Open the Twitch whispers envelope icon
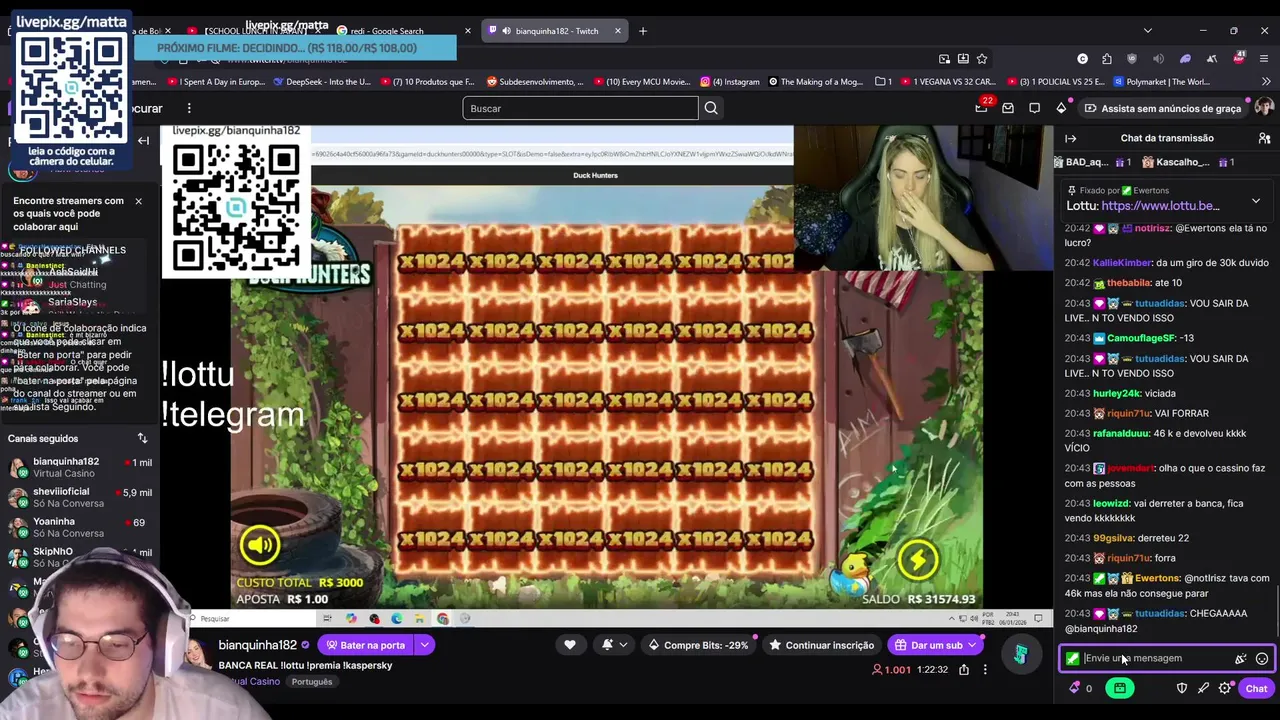The width and height of the screenshot is (1280, 720). (1008, 108)
